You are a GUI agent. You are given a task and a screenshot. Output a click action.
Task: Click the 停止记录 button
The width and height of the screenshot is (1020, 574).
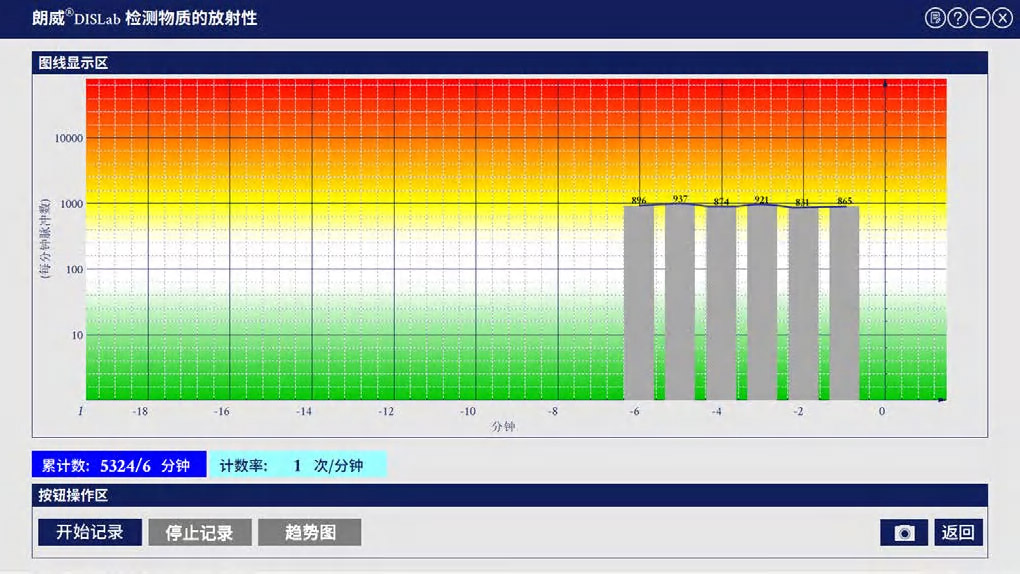(x=200, y=533)
